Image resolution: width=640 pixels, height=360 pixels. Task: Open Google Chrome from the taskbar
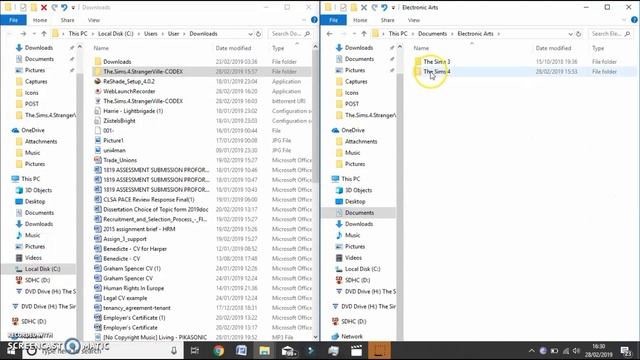point(218,351)
